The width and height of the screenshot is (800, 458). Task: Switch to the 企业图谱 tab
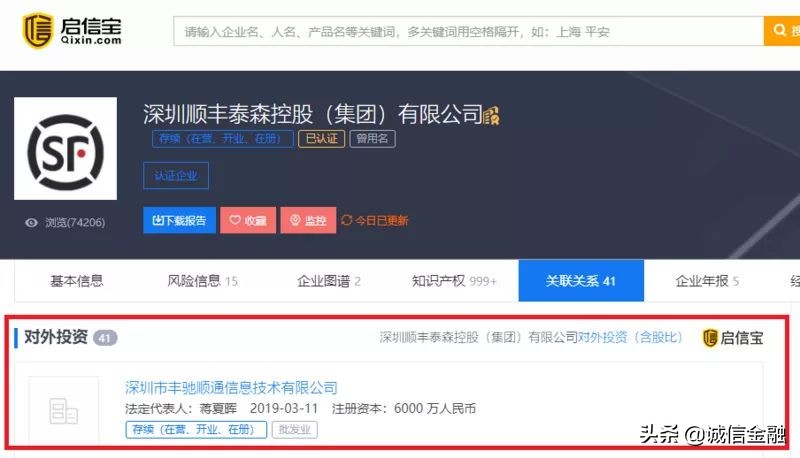pos(329,281)
